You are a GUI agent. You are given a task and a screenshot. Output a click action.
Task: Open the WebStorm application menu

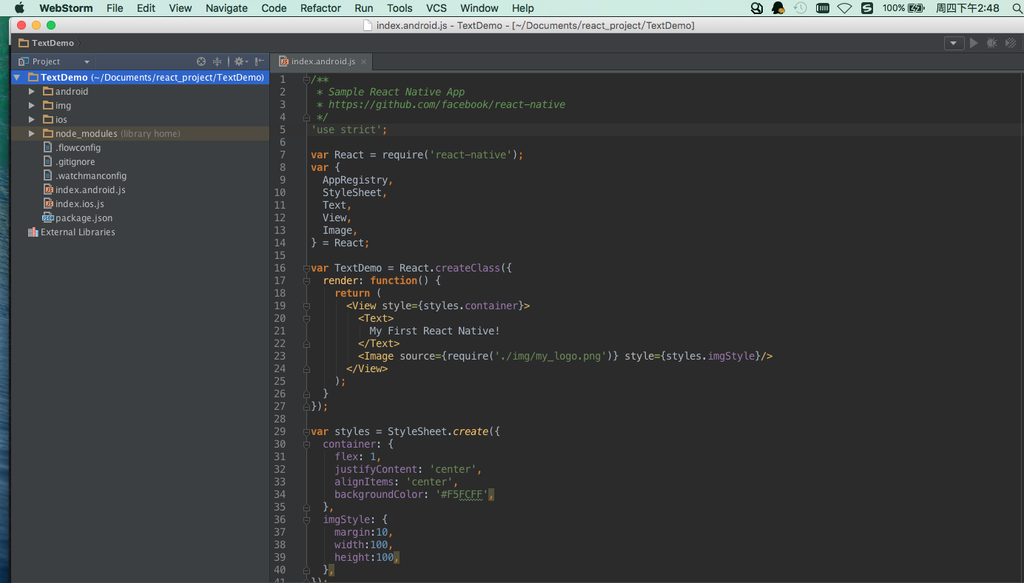66,8
